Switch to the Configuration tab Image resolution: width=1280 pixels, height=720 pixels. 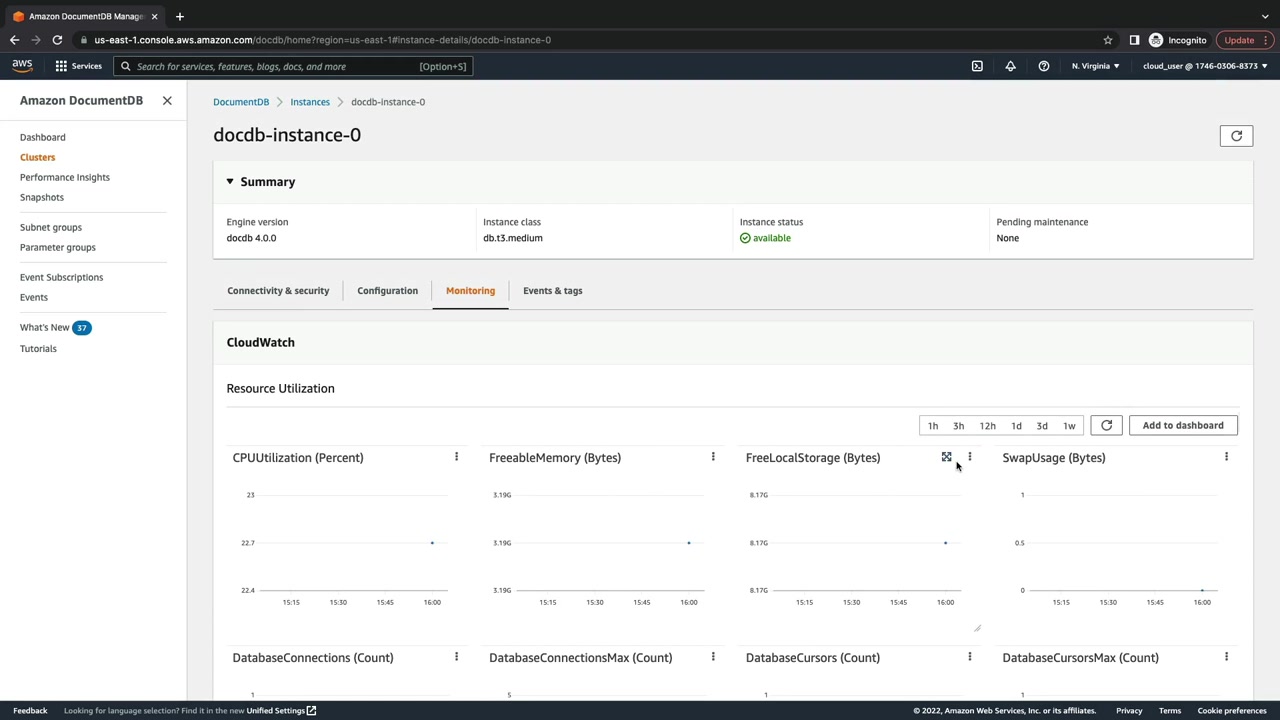pyautogui.click(x=387, y=291)
